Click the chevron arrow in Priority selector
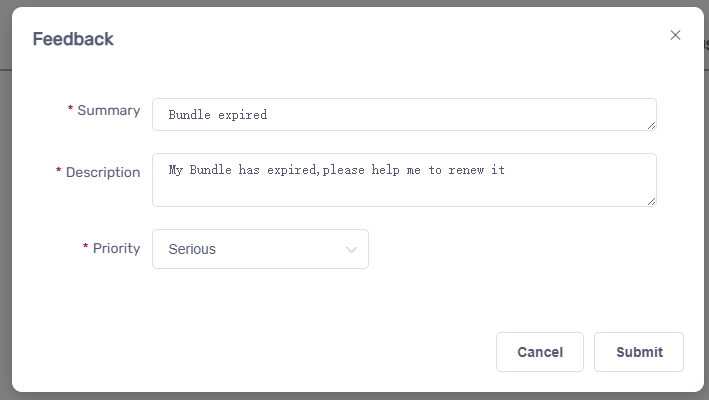Image resolution: width=709 pixels, height=400 pixels. pos(351,249)
